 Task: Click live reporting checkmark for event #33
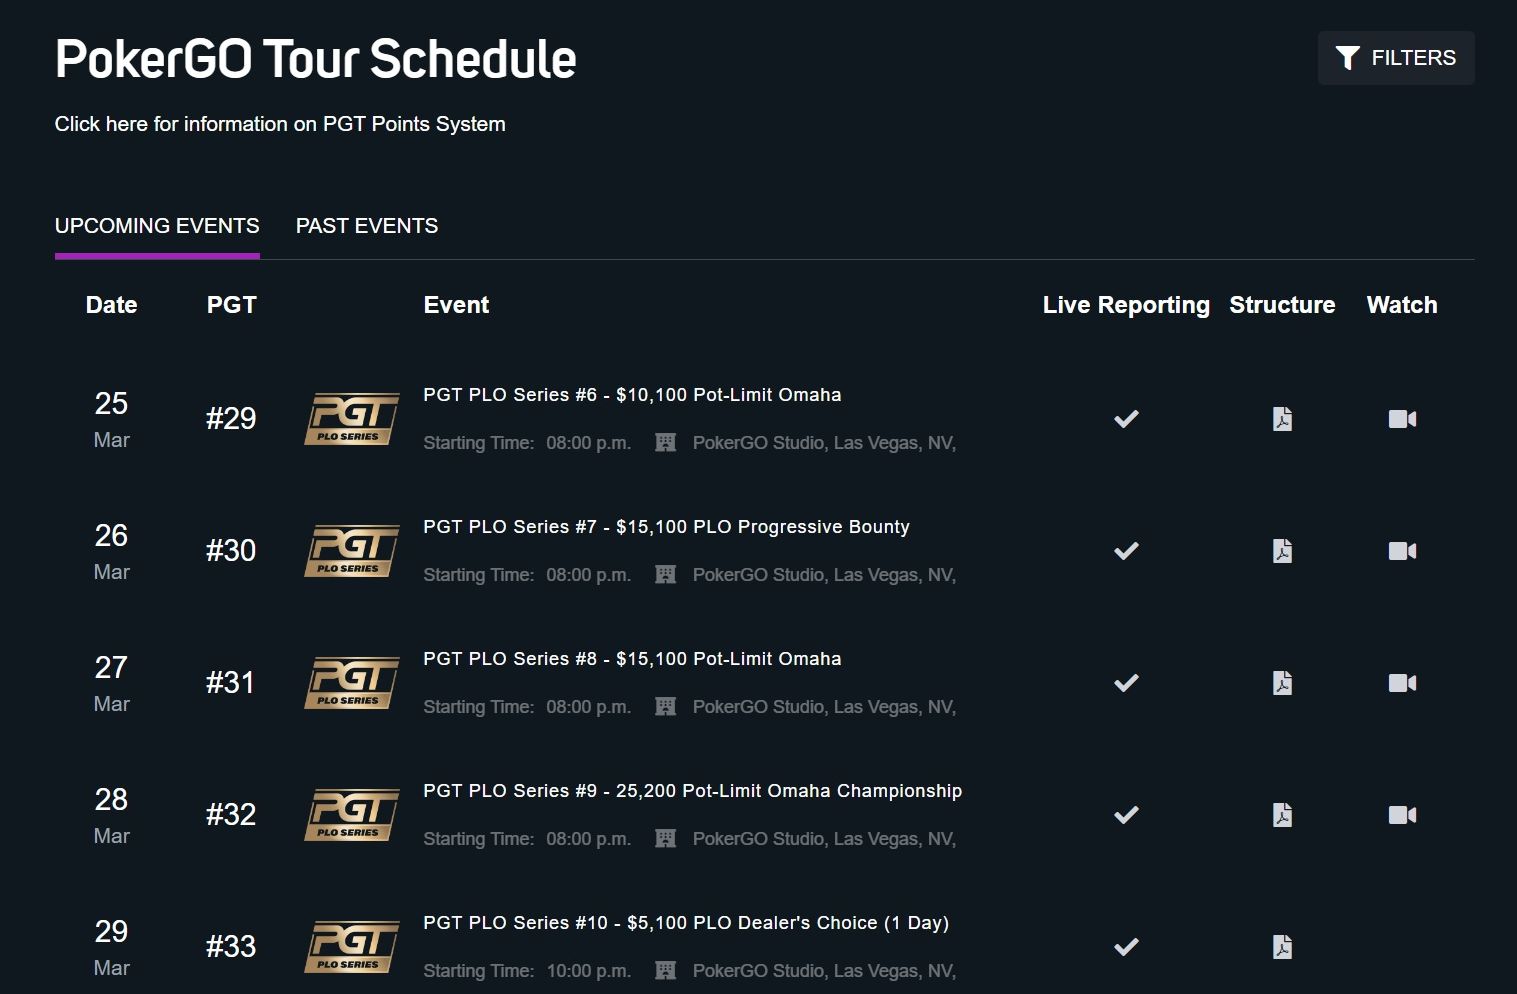(1126, 947)
